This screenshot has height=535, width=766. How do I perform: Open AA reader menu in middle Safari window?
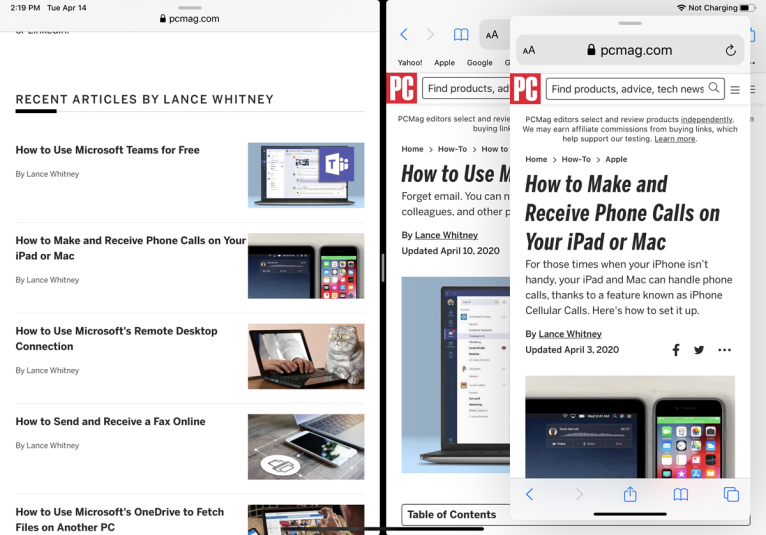tap(492, 35)
